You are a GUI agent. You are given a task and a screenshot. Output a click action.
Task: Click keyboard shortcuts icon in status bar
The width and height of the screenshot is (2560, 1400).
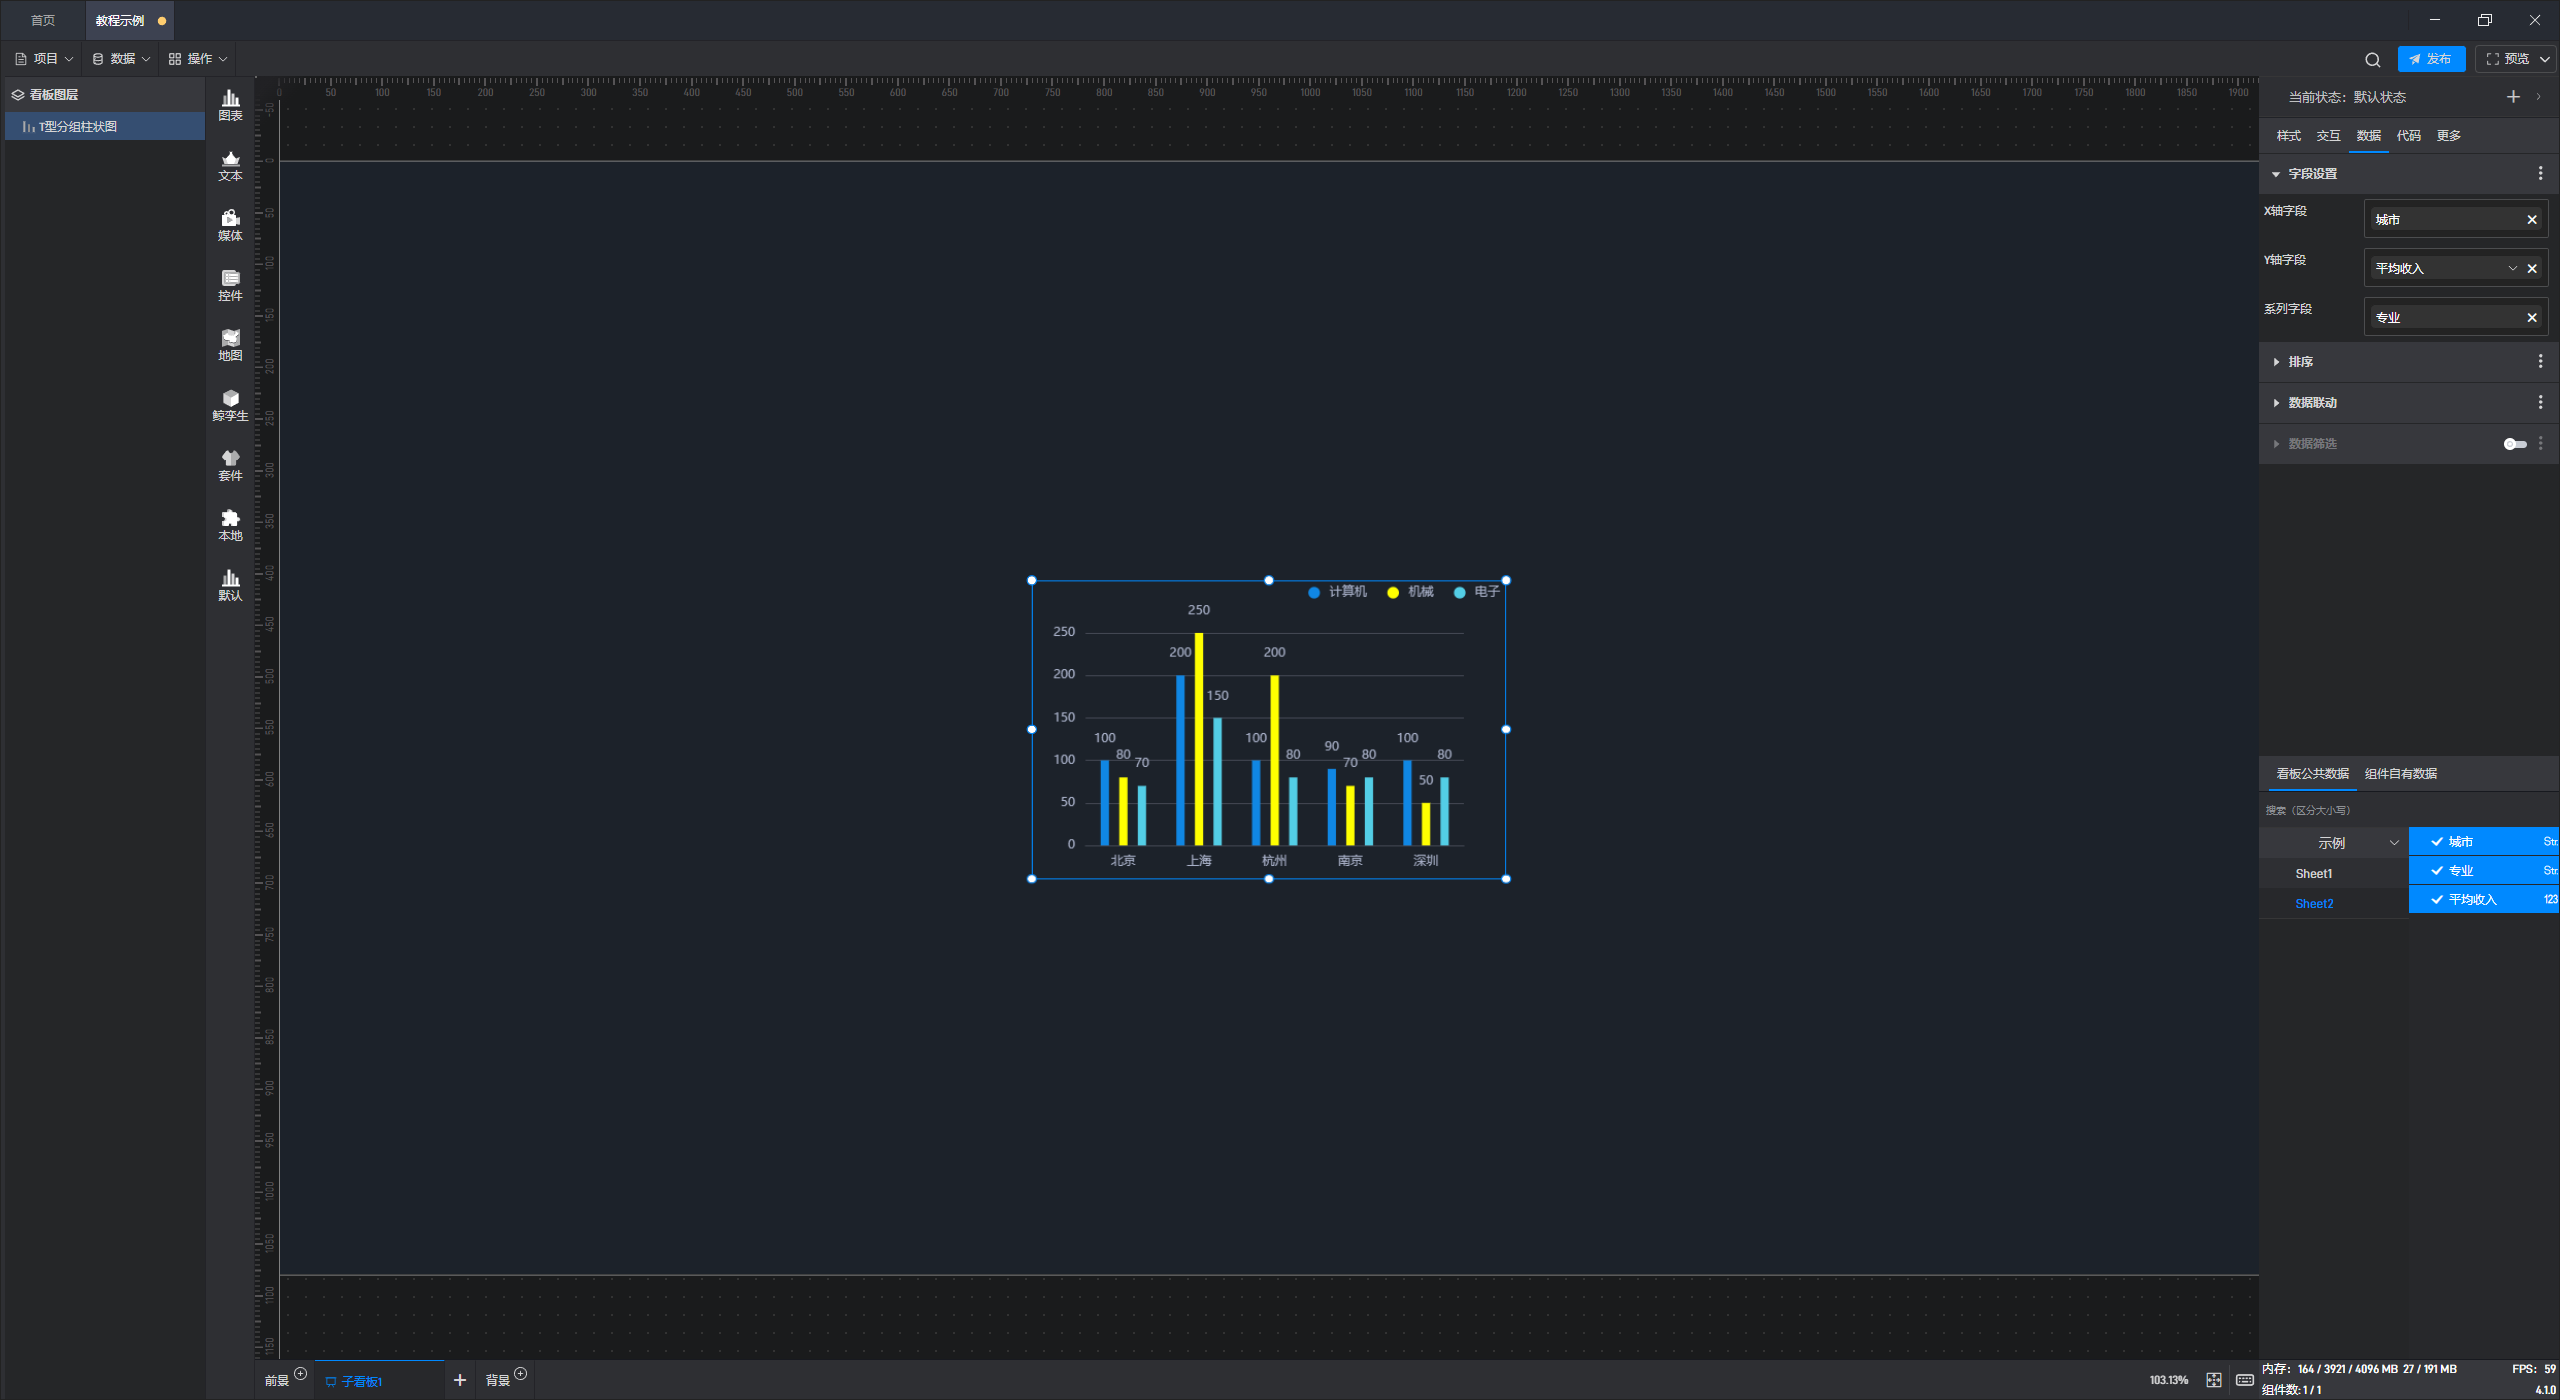point(2244,1380)
